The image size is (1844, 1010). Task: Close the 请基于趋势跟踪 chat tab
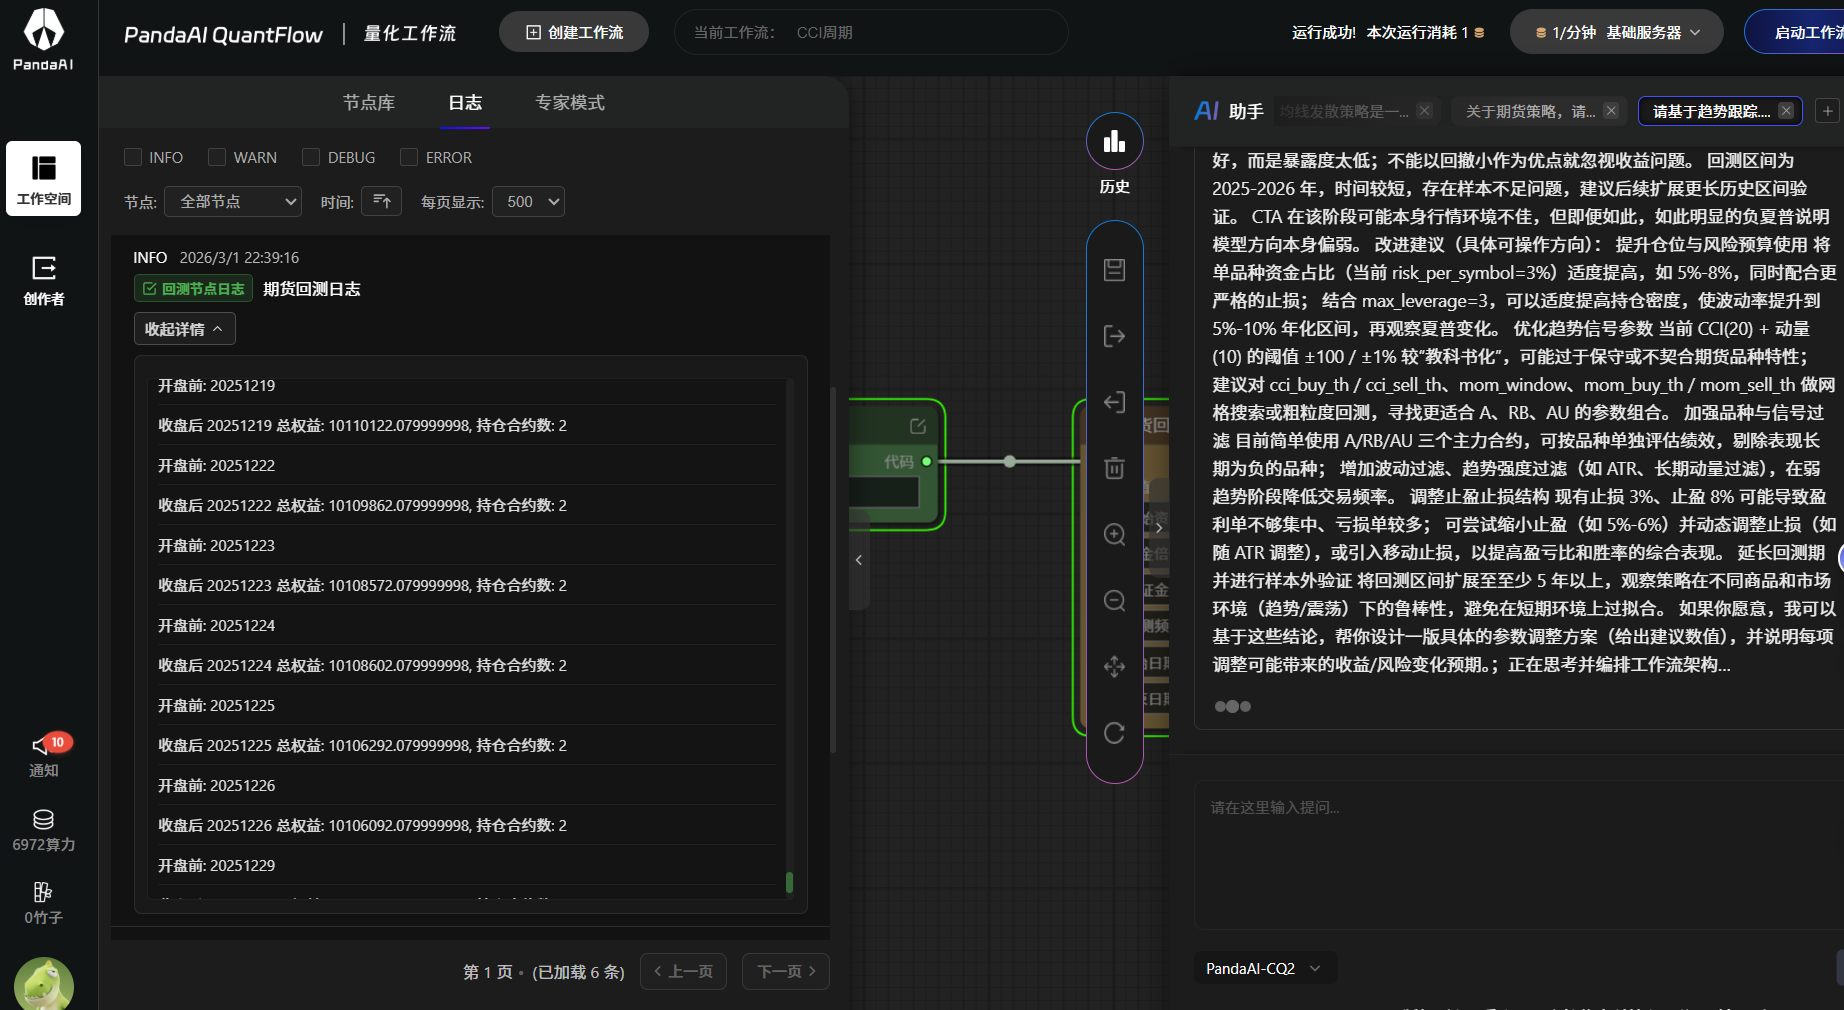(1786, 111)
